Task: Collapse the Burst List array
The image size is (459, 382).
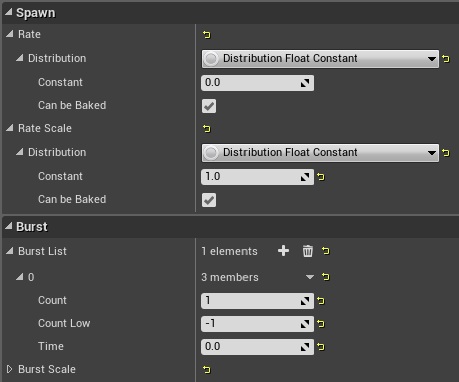Action: coord(10,251)
